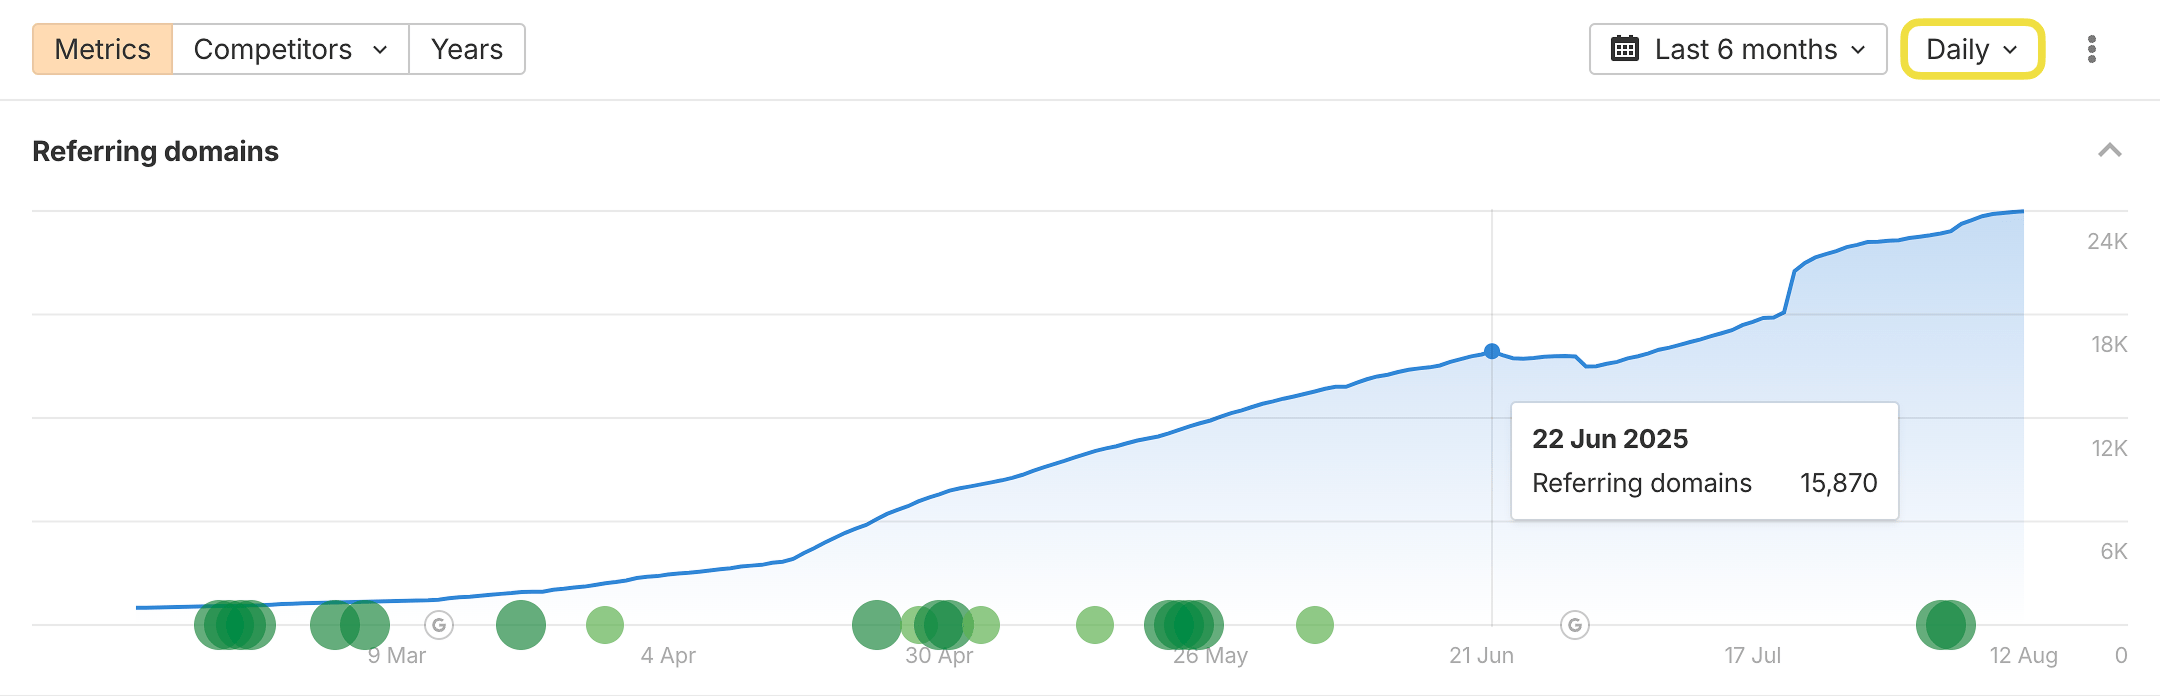Viewport: 2160px width, 696px height.
Task: Collapse the Referring domains chart section
Action: click(x=2109, y=151)
